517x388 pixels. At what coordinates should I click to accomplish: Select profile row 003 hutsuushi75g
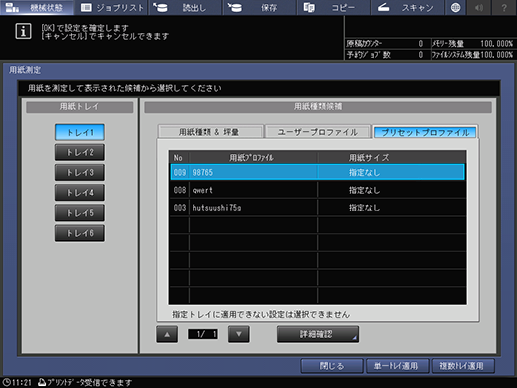317,208
